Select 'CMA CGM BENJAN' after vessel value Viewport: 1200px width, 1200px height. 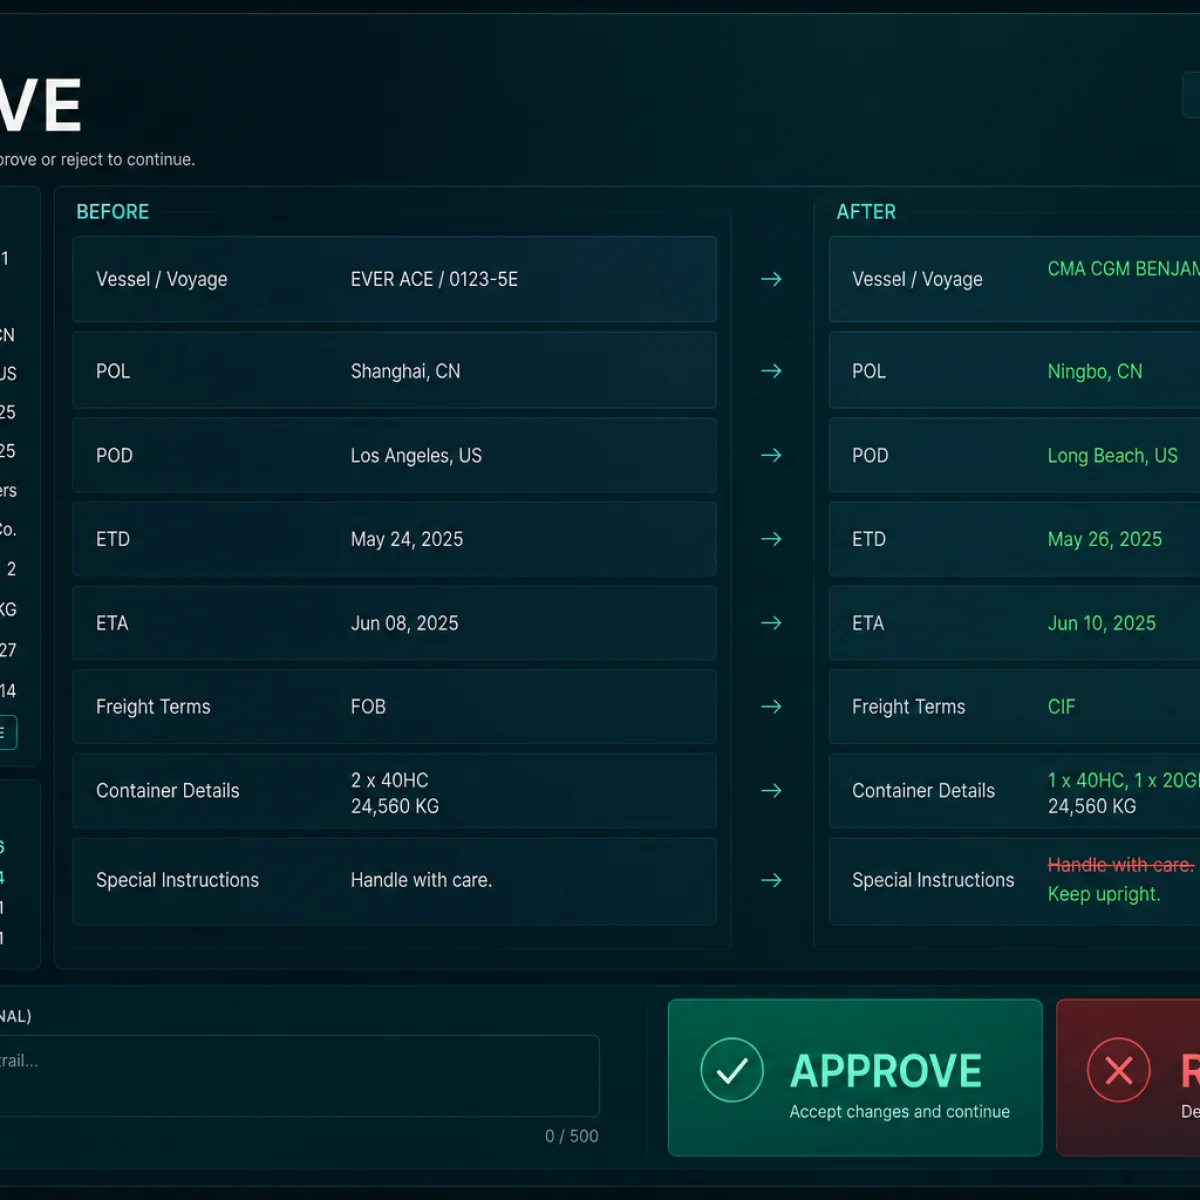(1123, 269)
